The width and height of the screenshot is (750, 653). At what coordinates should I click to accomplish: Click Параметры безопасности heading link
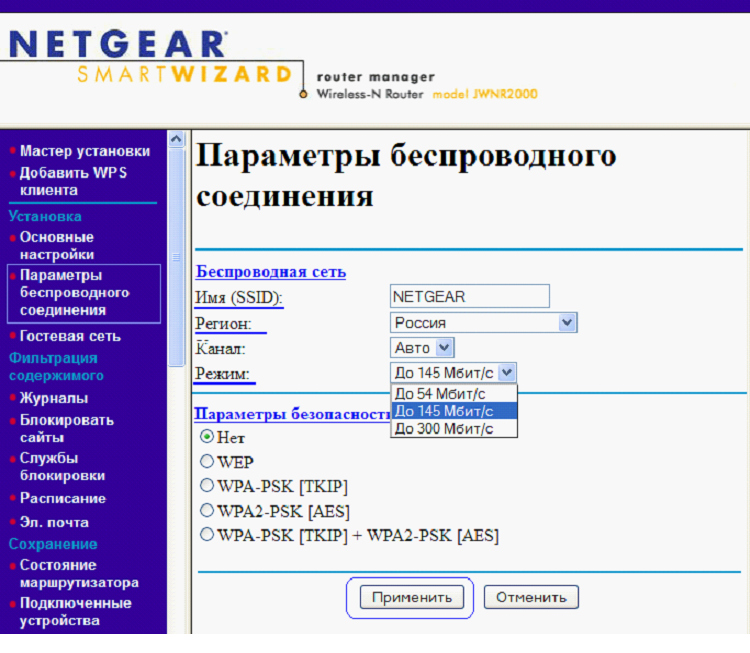click(292, 414)
